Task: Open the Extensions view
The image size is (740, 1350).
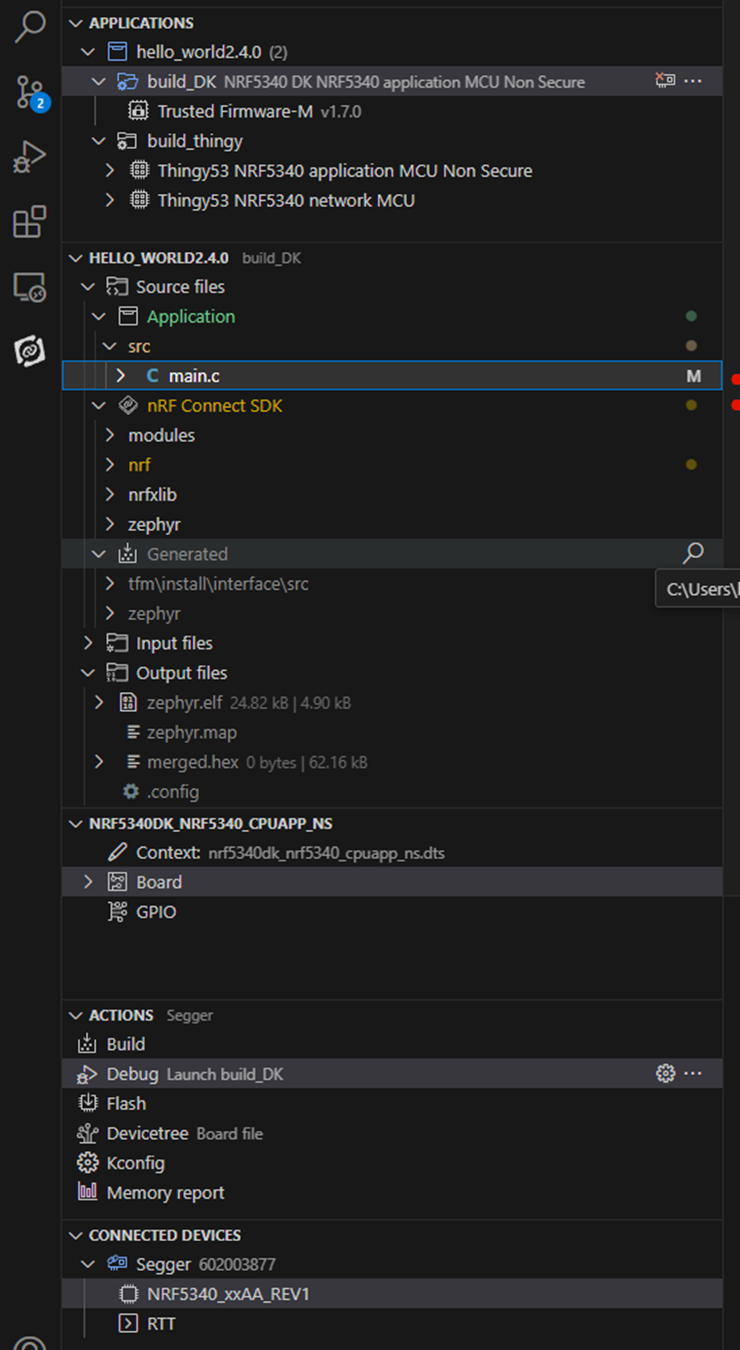Action: [30, 222]
